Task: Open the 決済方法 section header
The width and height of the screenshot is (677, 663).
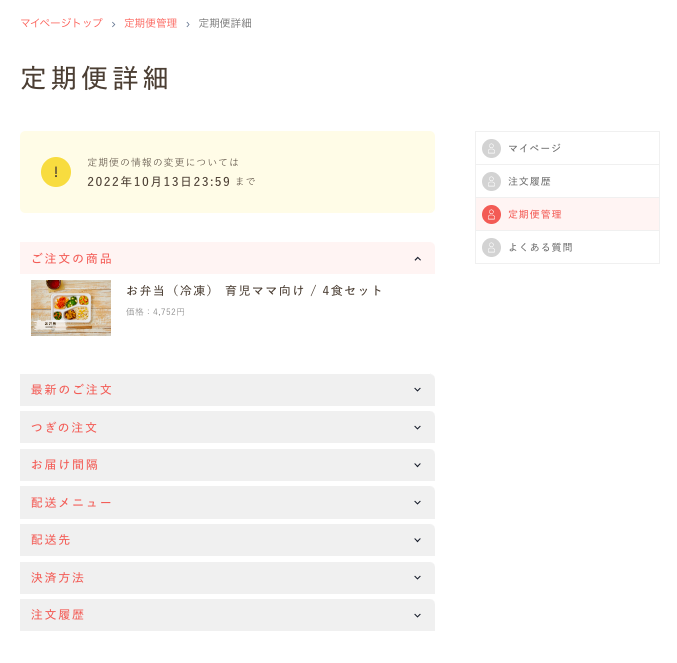Action: pyautogui.click(x=228, y=578)
